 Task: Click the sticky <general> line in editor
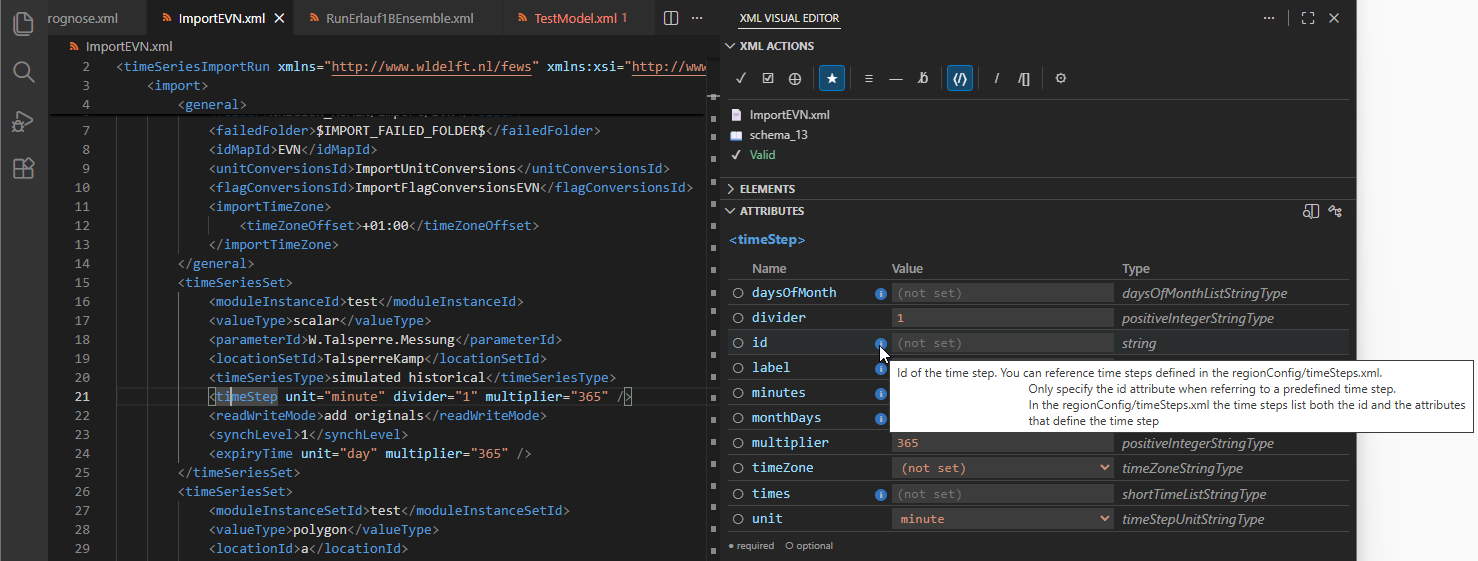212,104
